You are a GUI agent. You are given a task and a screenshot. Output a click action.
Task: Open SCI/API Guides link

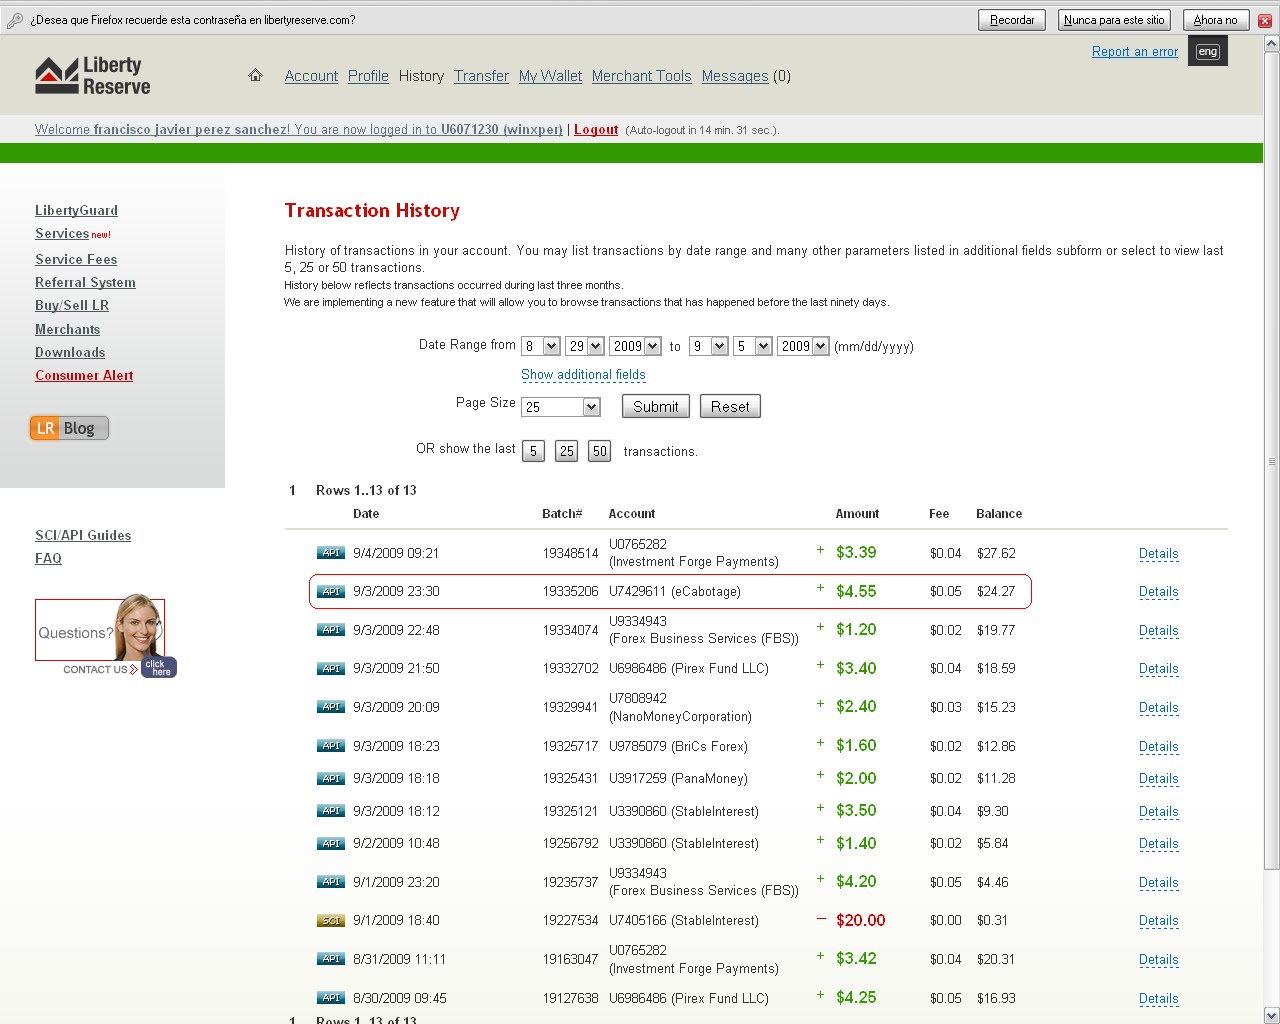(83, 535)
